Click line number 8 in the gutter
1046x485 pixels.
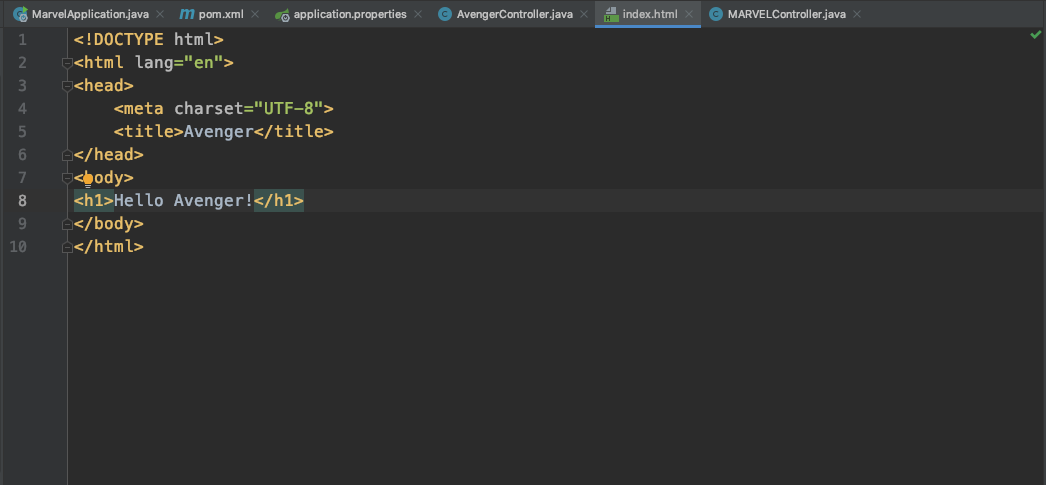(x=23, y=201)
